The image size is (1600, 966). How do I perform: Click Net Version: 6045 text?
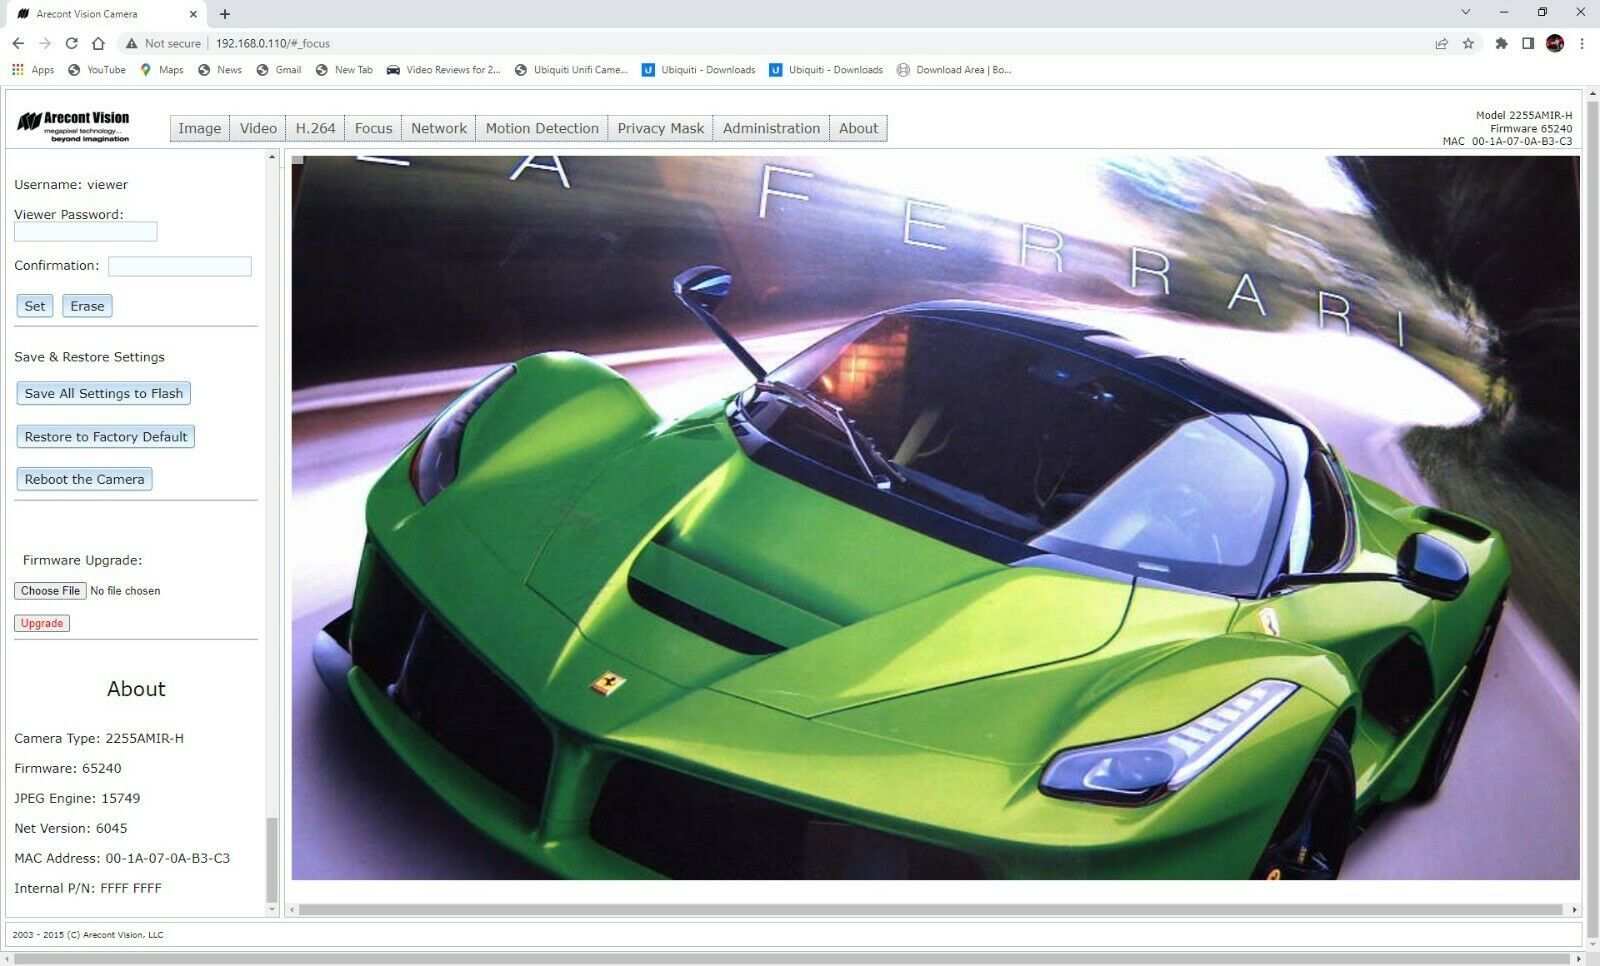[x=71, y=828]
